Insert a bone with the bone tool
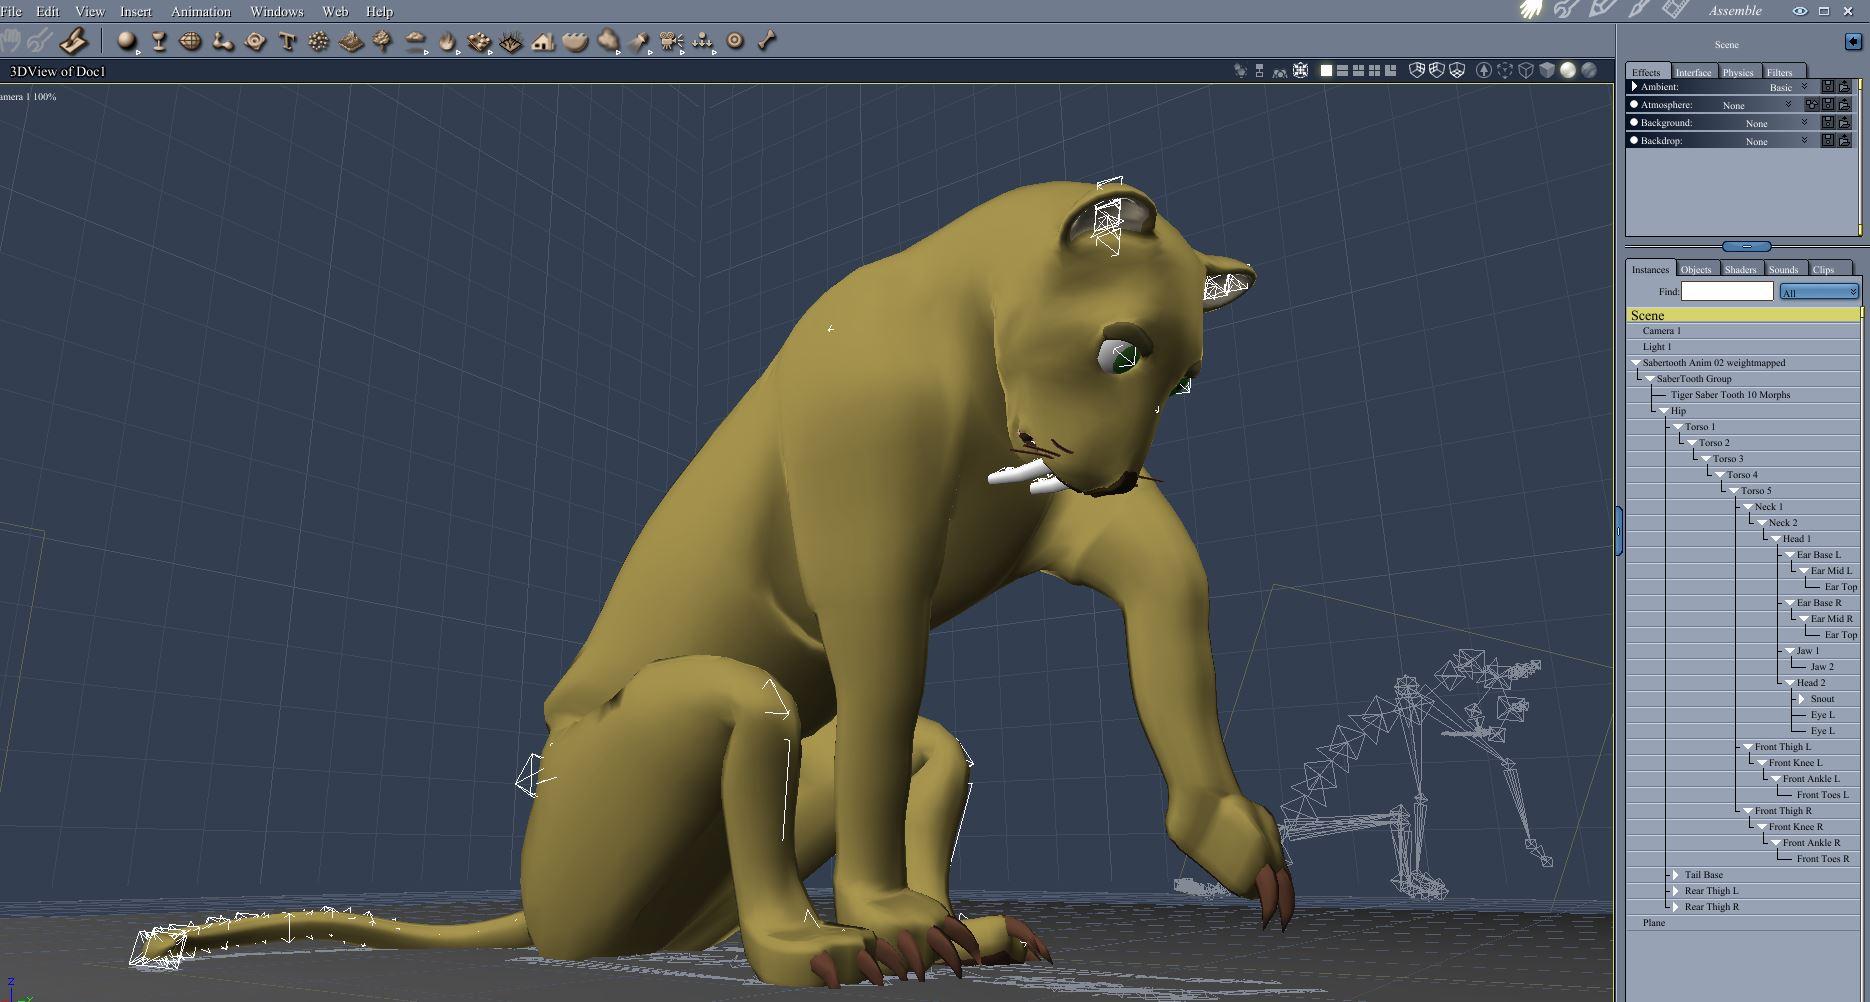 click(x=767, y=41)
